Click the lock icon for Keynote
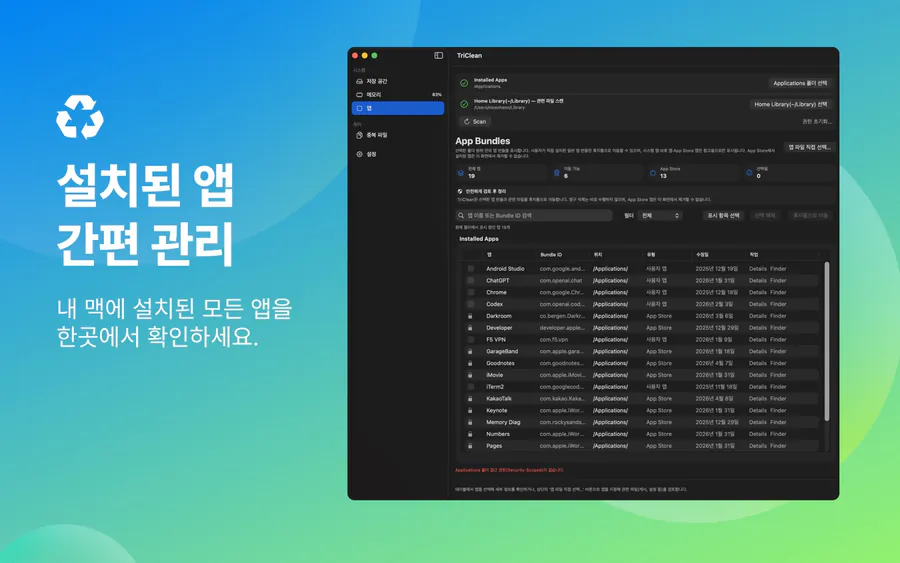The image size is (900, 563). pyautogui.click(x=470, y=410)
